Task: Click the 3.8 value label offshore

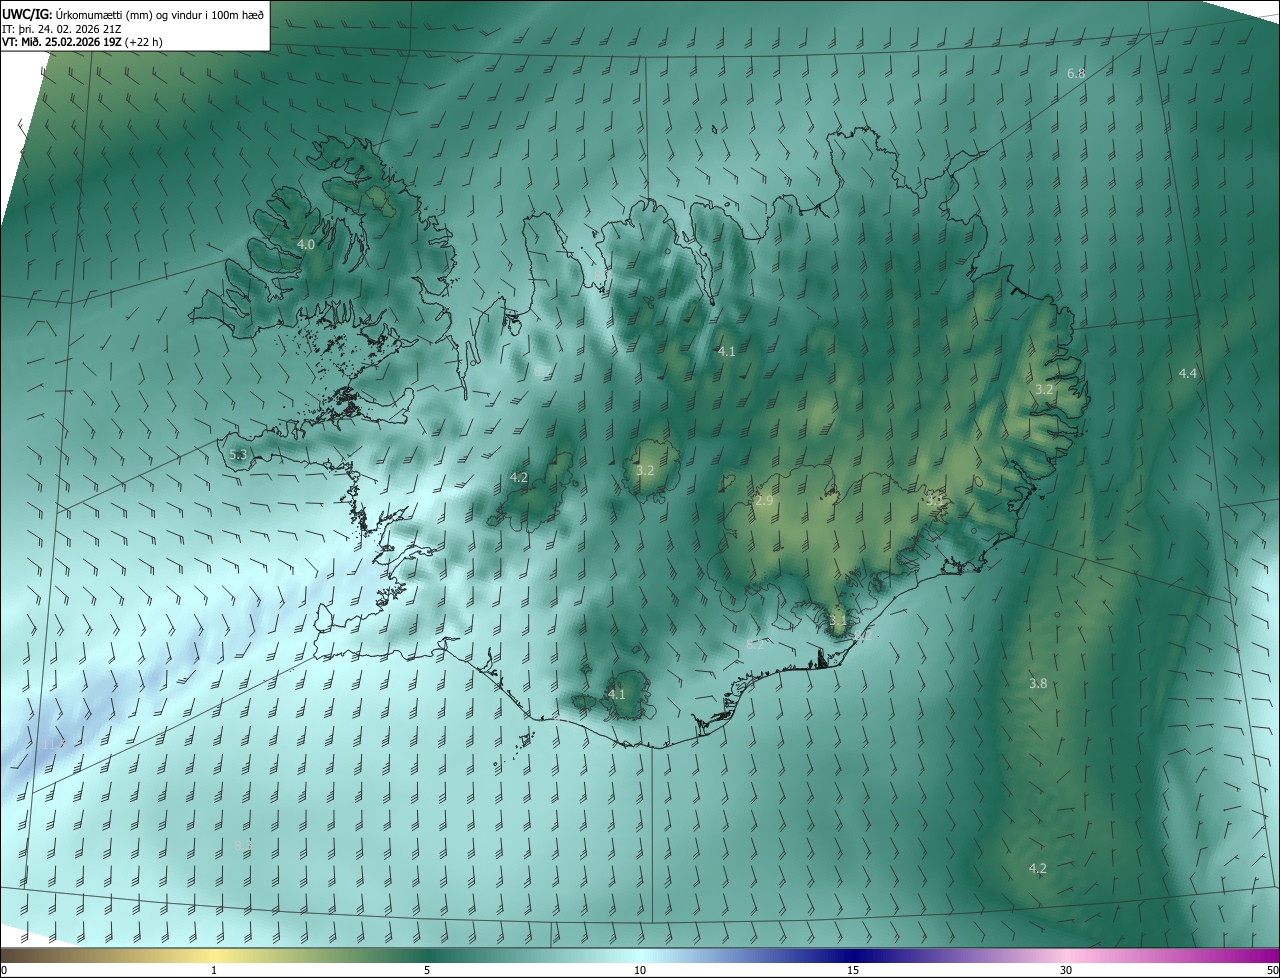Action: pyautogui.click(x=1038, y=683)
